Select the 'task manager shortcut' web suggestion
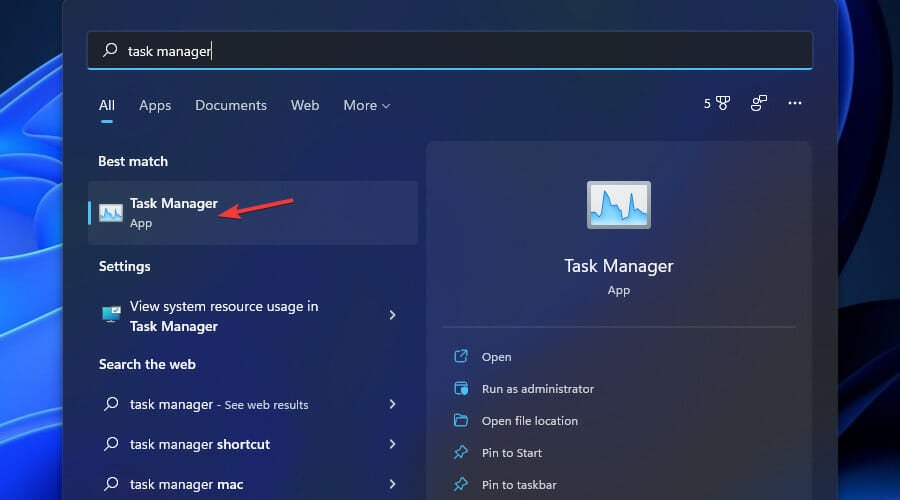Viewport: 900px width, 500px height. point(253,444)
